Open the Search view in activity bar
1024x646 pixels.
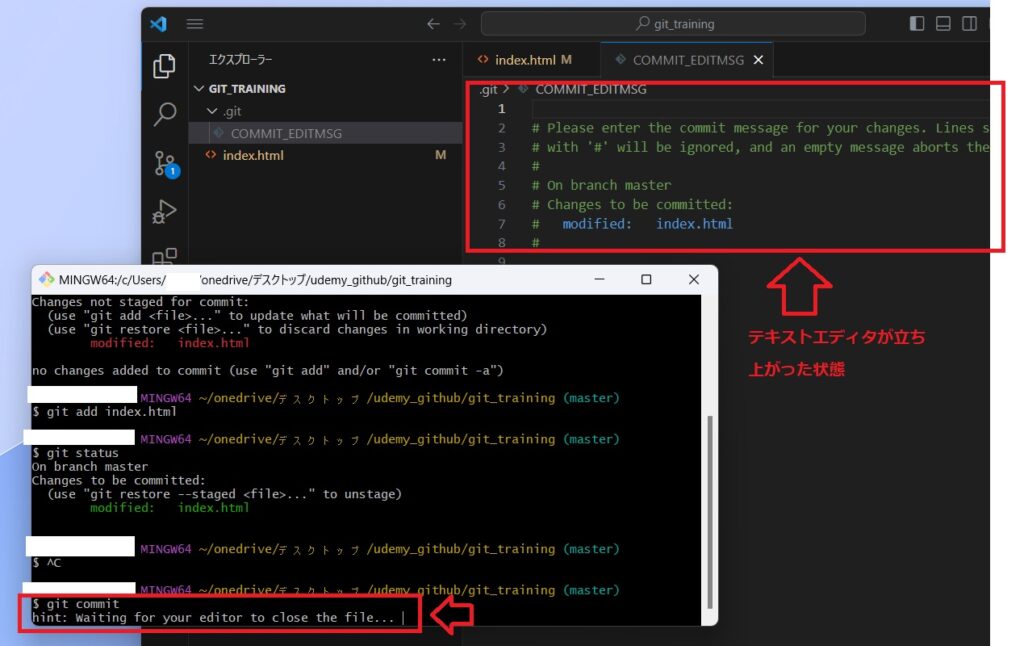164,115
